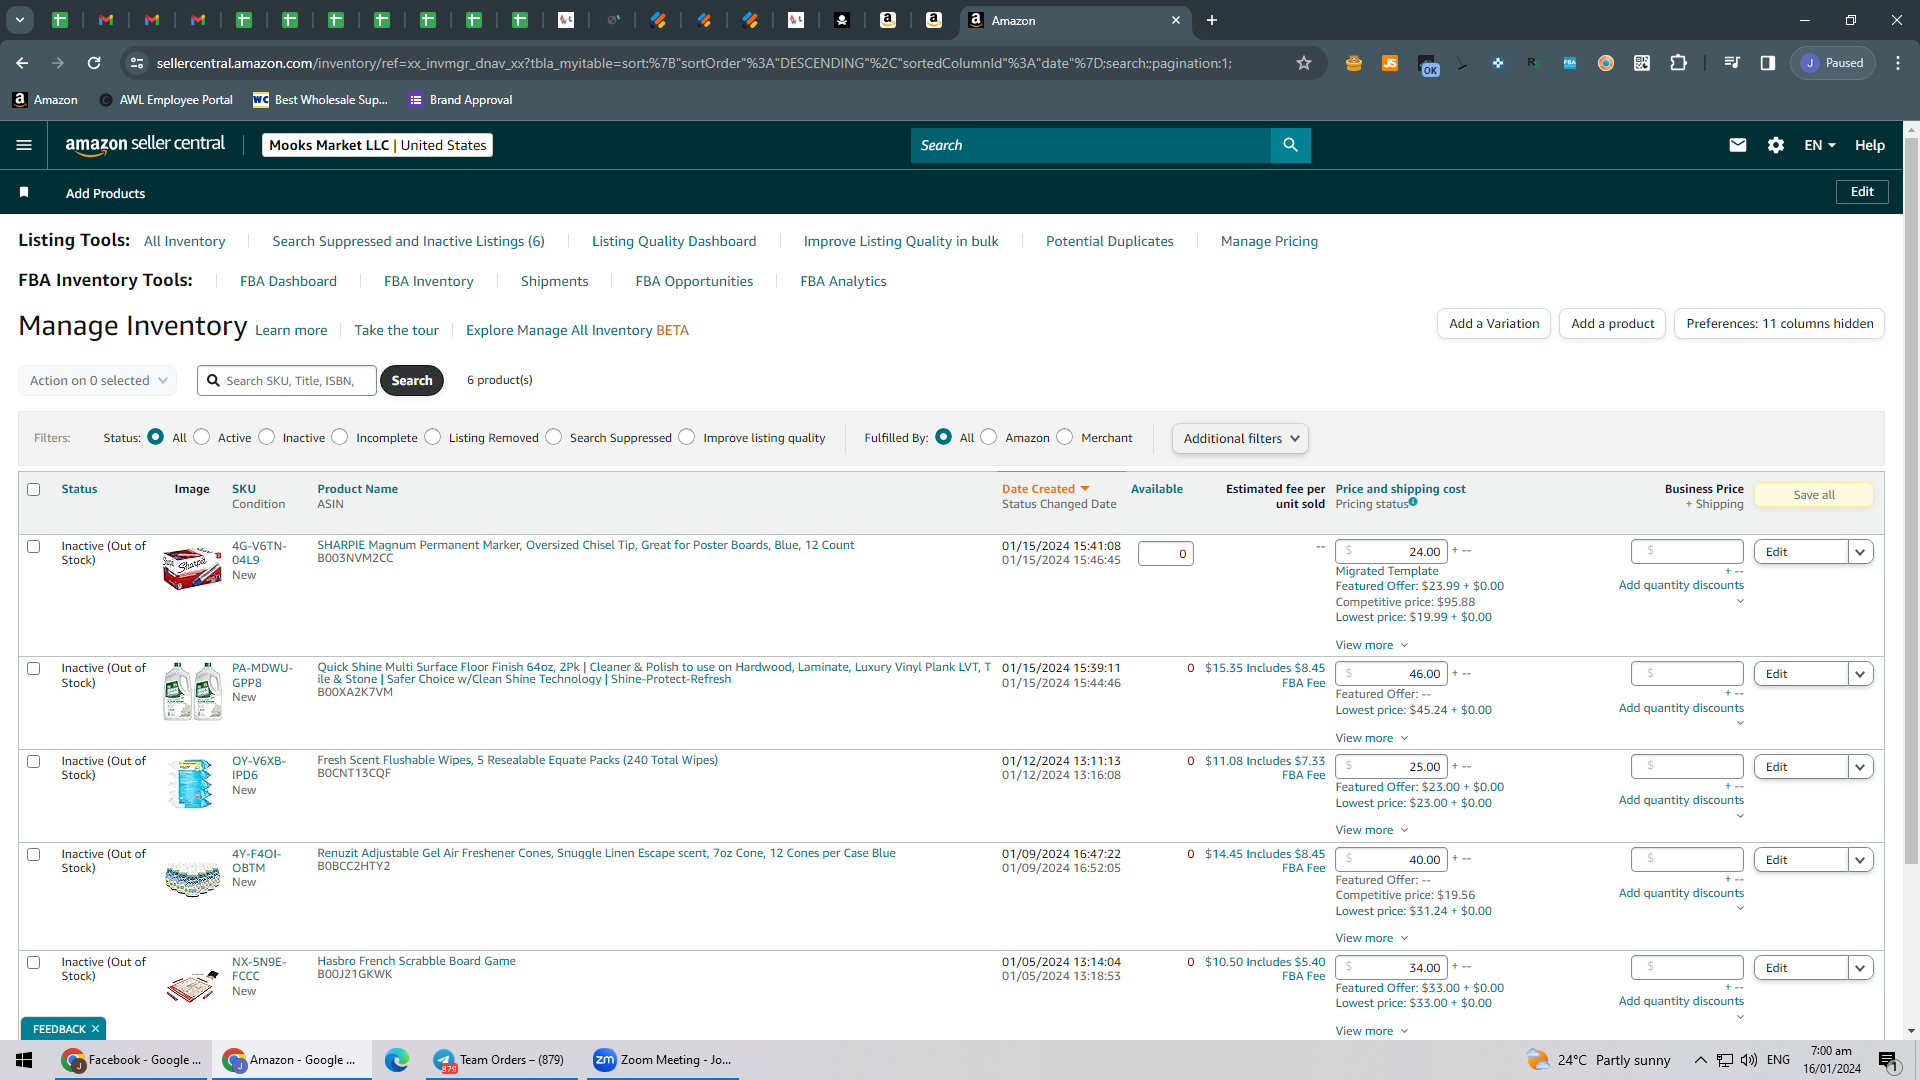Screen dimensions: 1920x1080
Task: Expand the Additional filters dropdown
Action: [x=1240, y=438]
